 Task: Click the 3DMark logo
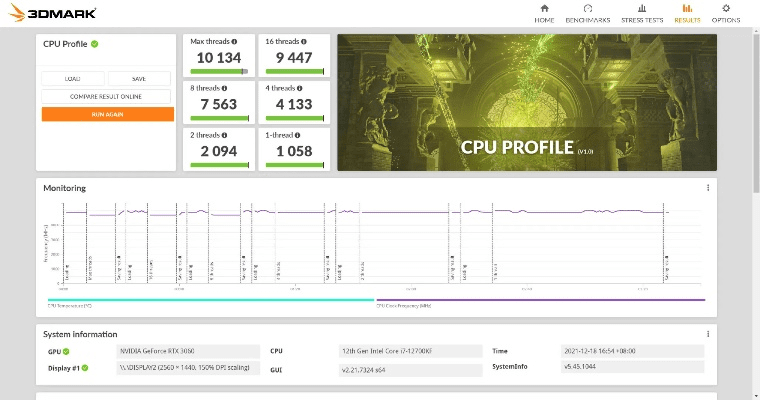click(x=38, y=12)
